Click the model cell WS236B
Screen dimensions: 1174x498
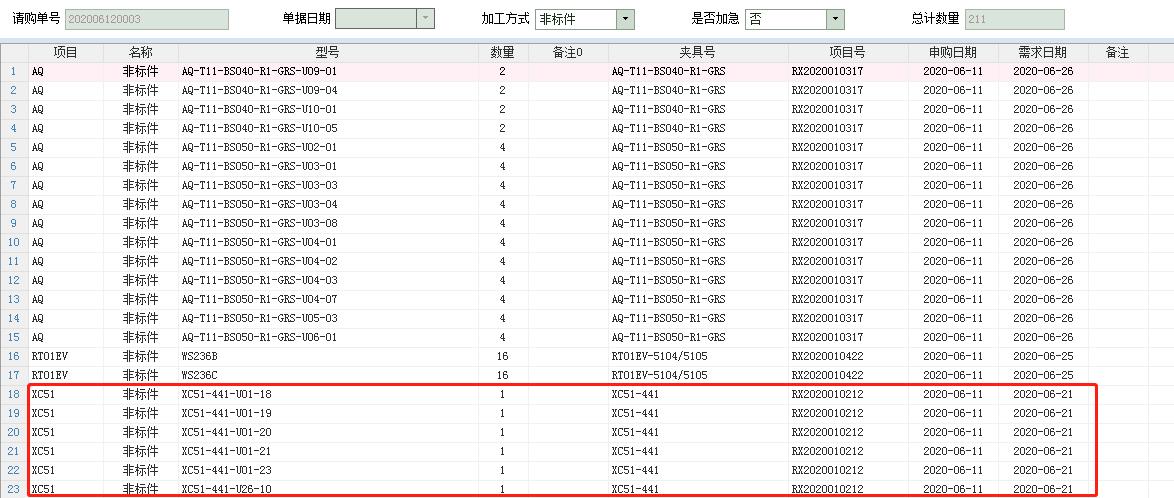pyautogui.click(x=201, y=356)
